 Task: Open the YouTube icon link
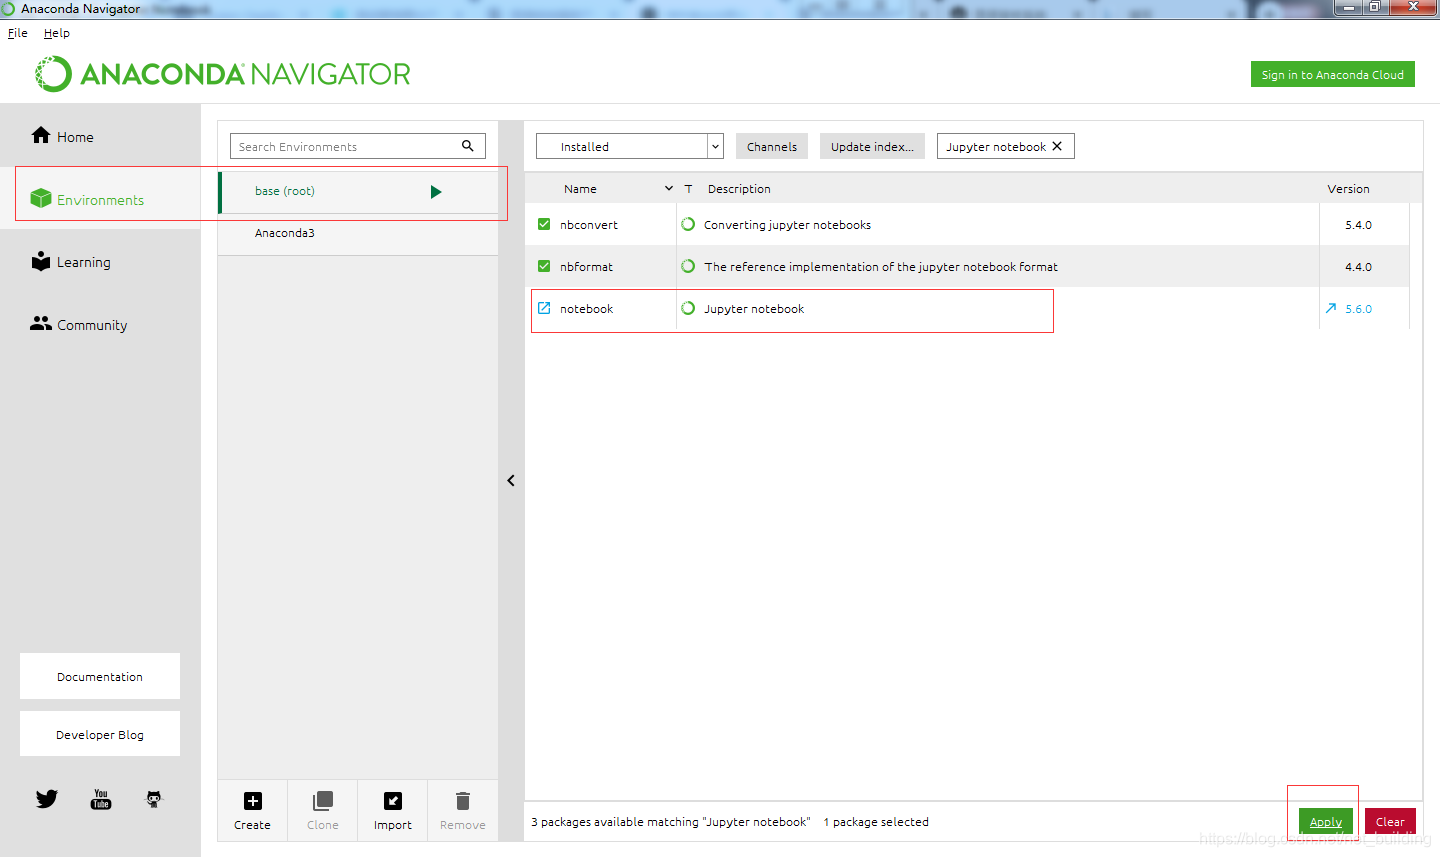(101, 799)
